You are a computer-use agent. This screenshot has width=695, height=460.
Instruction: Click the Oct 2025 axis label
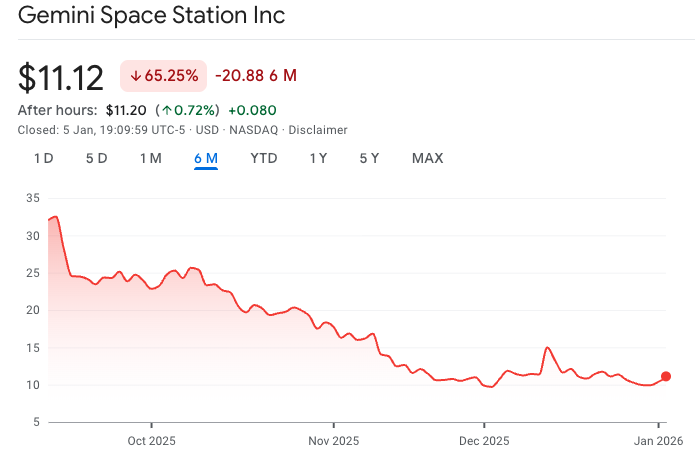coord(152,440)
